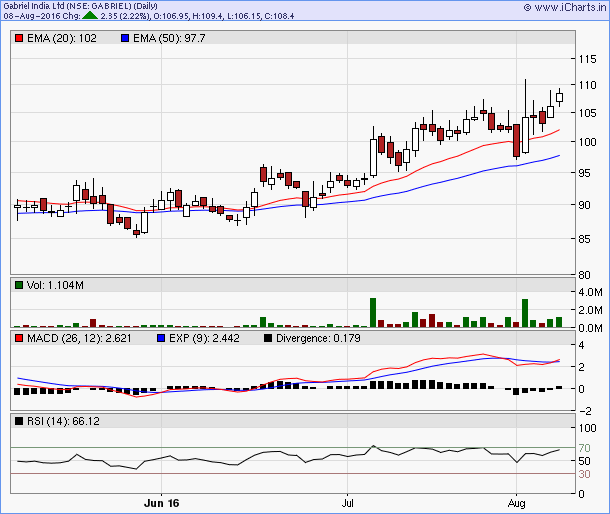The image size is (610, 514).
Task: Click the RSI 30 oversold level label
Action: (584, 474)
